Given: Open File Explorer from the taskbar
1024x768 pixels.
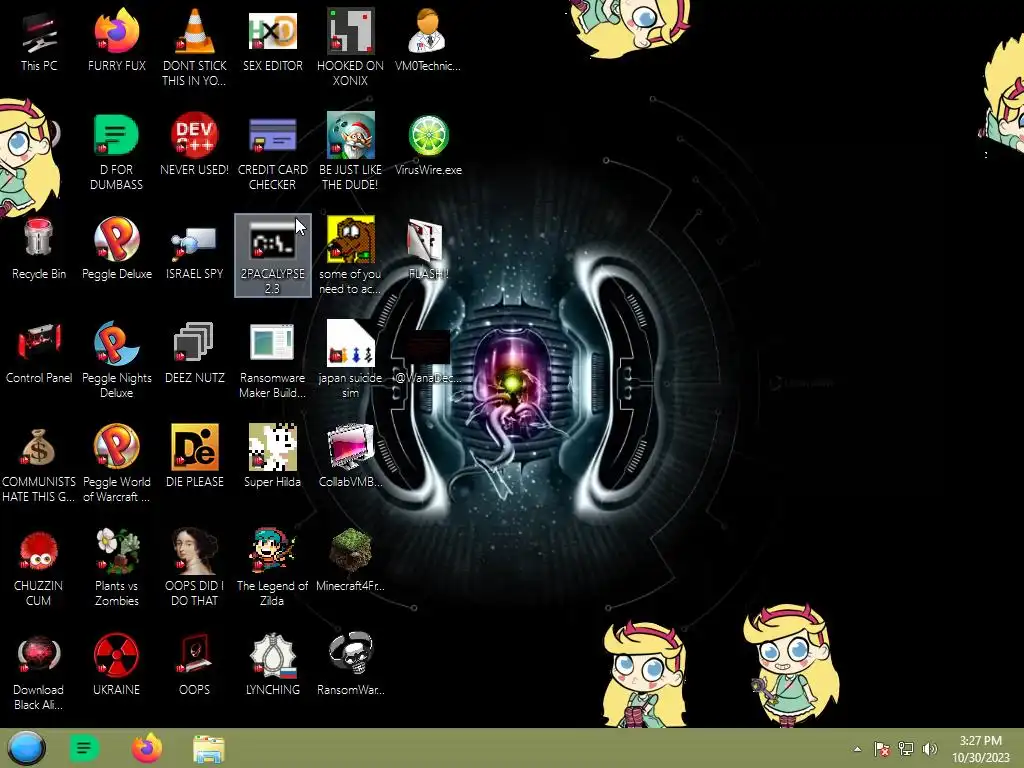Looking at the screenshot, I should pos(209,749).
